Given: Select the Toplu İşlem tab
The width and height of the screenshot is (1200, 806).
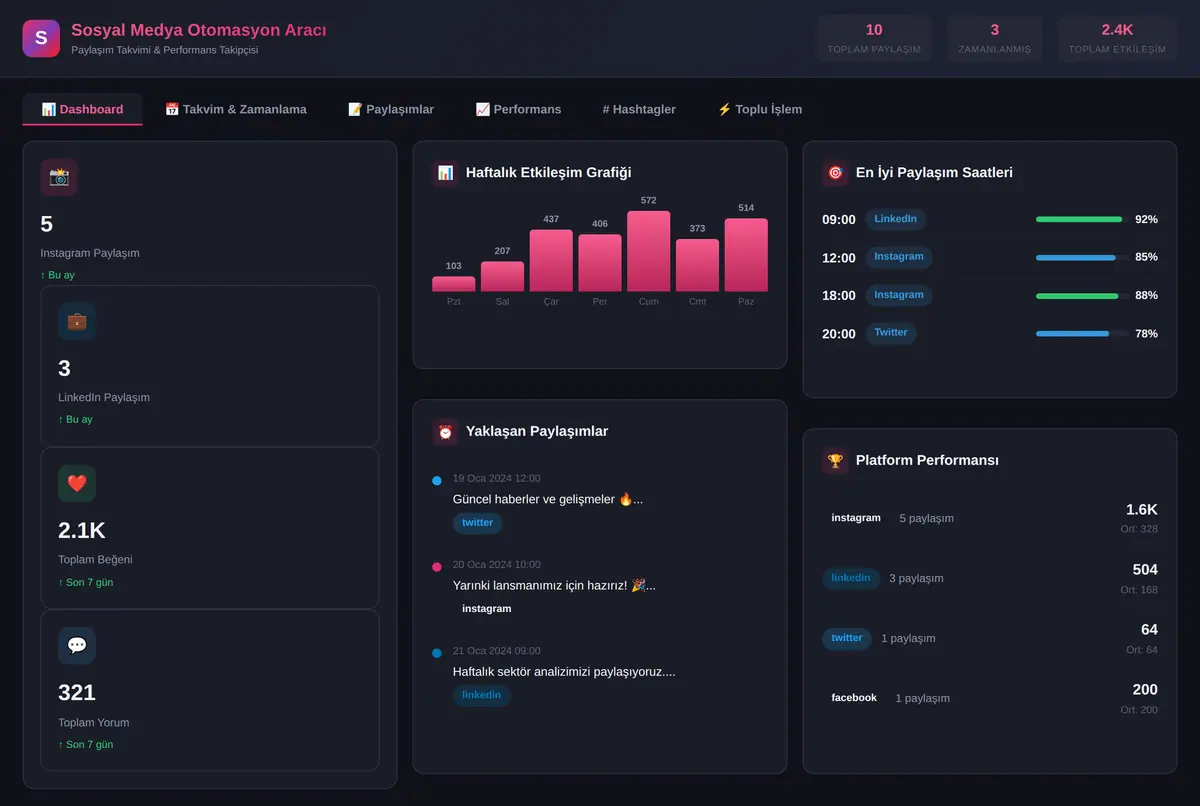Looking at the screenshot, I should (760, 109).
